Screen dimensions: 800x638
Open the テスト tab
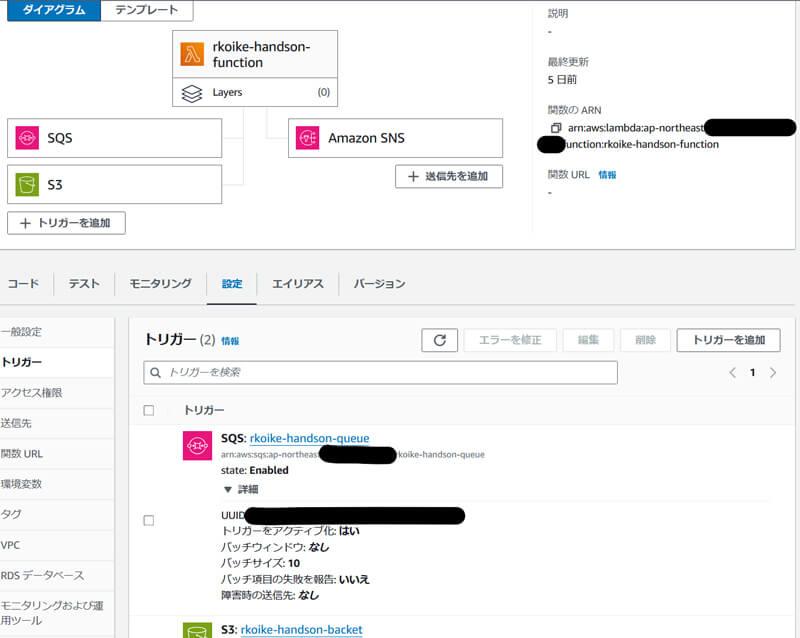click(x=84, y=284)
